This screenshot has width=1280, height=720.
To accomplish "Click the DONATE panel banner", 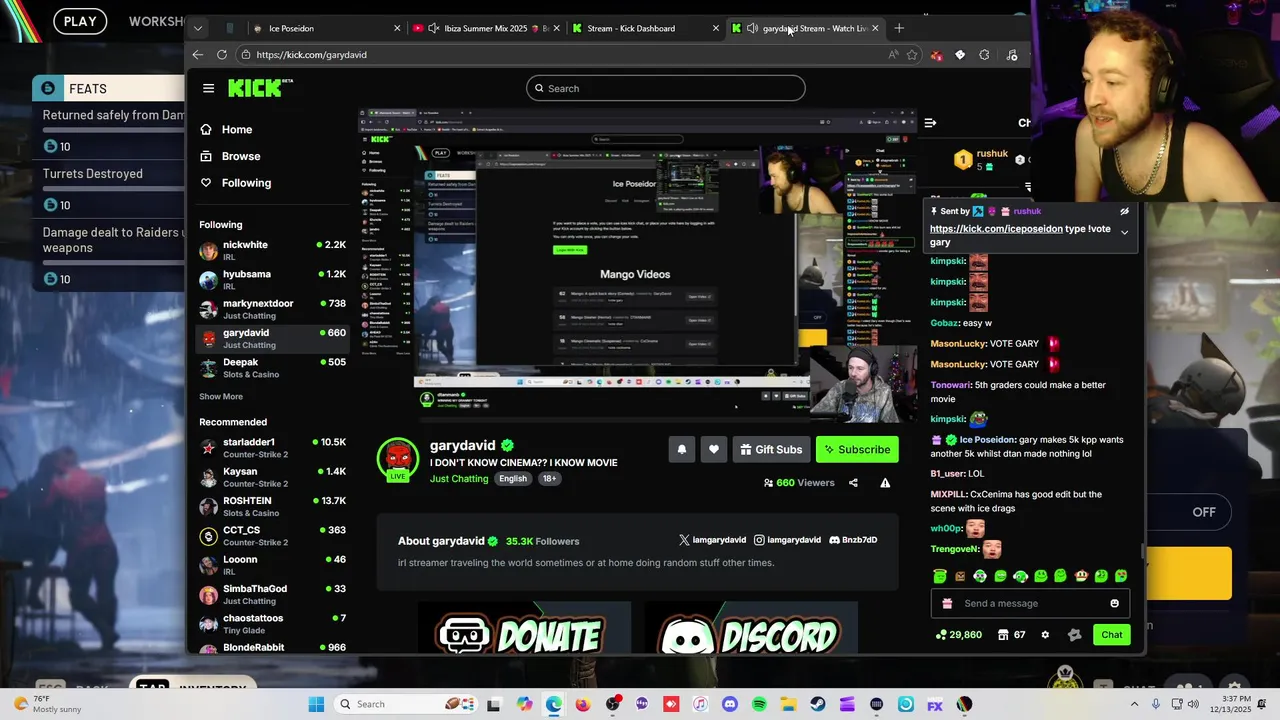I will coord(524,628).
